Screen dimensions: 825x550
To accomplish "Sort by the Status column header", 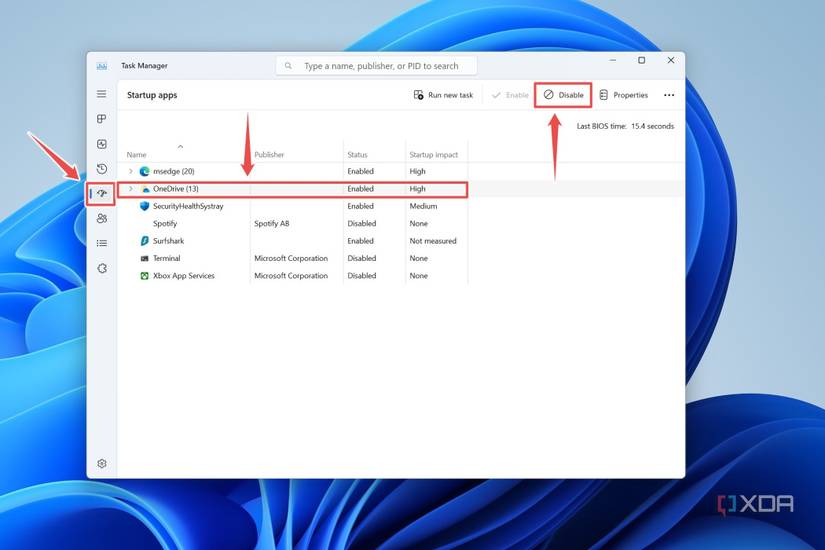I will click(357, 155).
